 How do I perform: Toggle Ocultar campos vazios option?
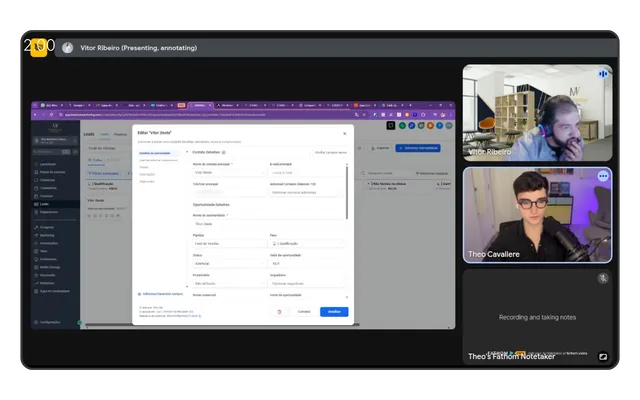point(331,152)
